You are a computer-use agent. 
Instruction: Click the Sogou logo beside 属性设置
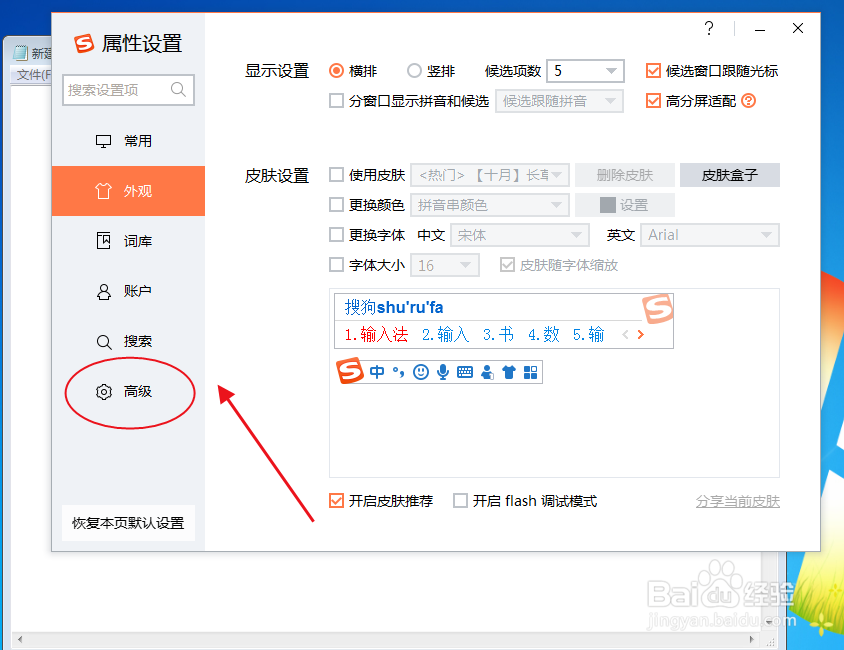(84, 44)
